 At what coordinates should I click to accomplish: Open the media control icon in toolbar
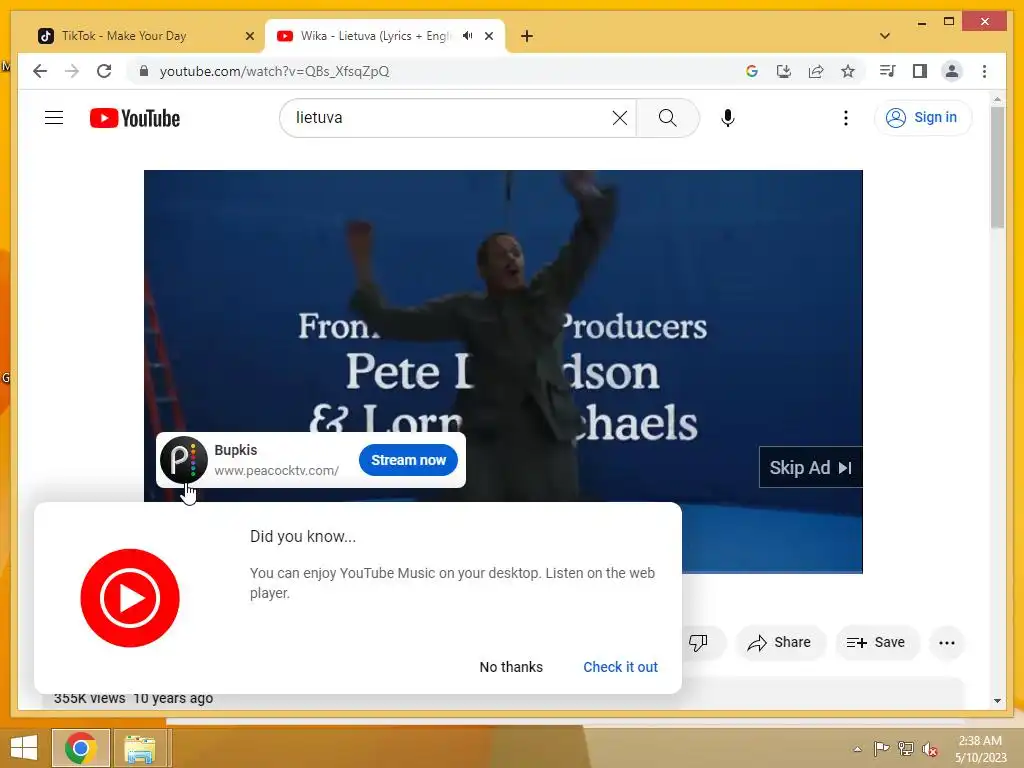(887, 71)
